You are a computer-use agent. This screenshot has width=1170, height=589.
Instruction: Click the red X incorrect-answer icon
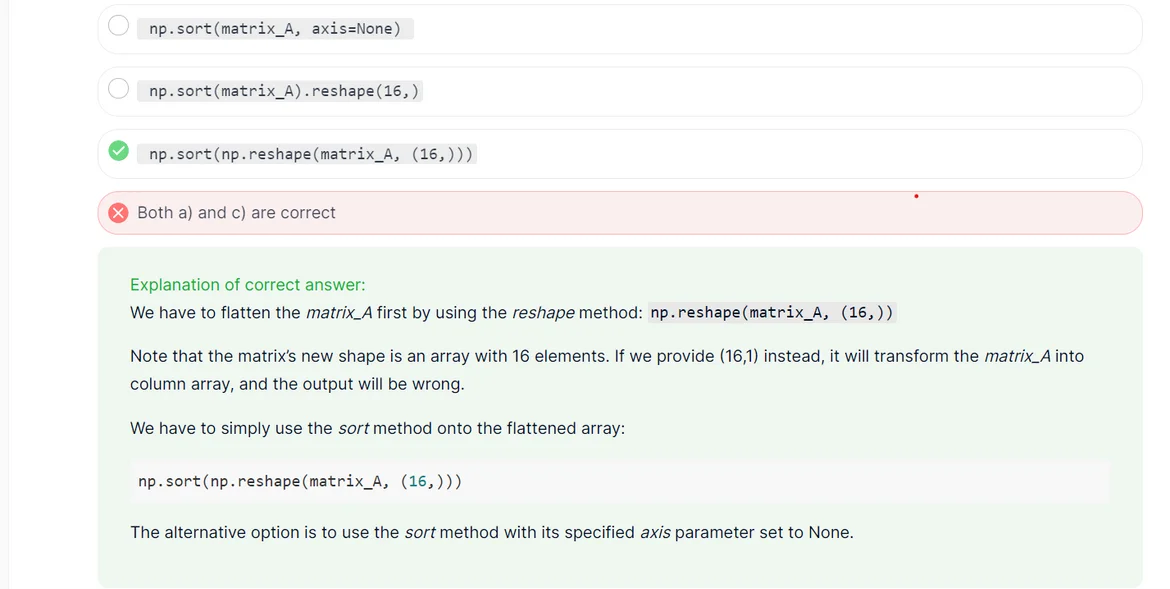click(x=118, y=213)
